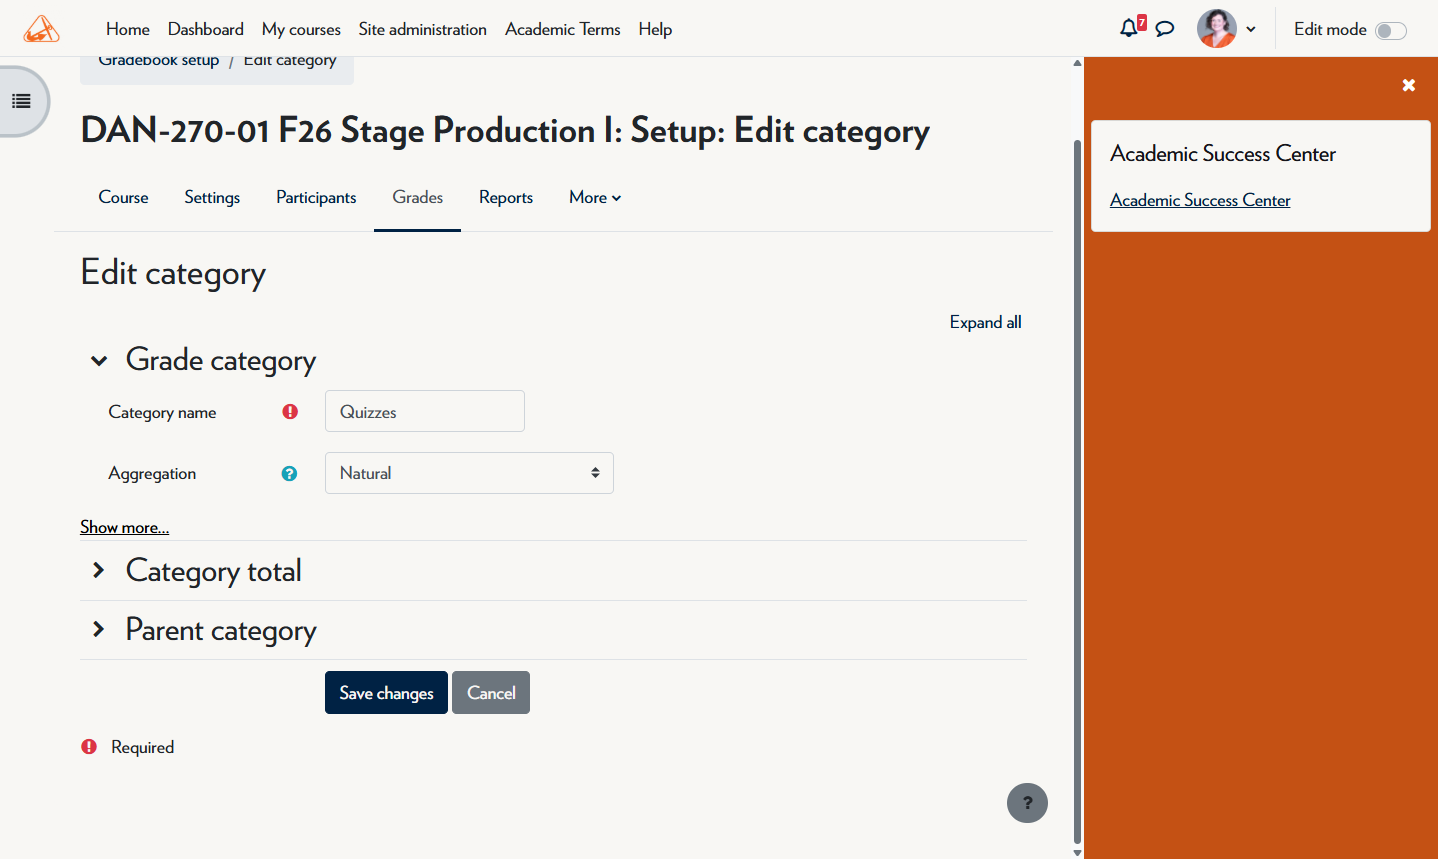Click the Cancel button
The height and width of the screenshot is (859, 1438).
coord(491,693)
